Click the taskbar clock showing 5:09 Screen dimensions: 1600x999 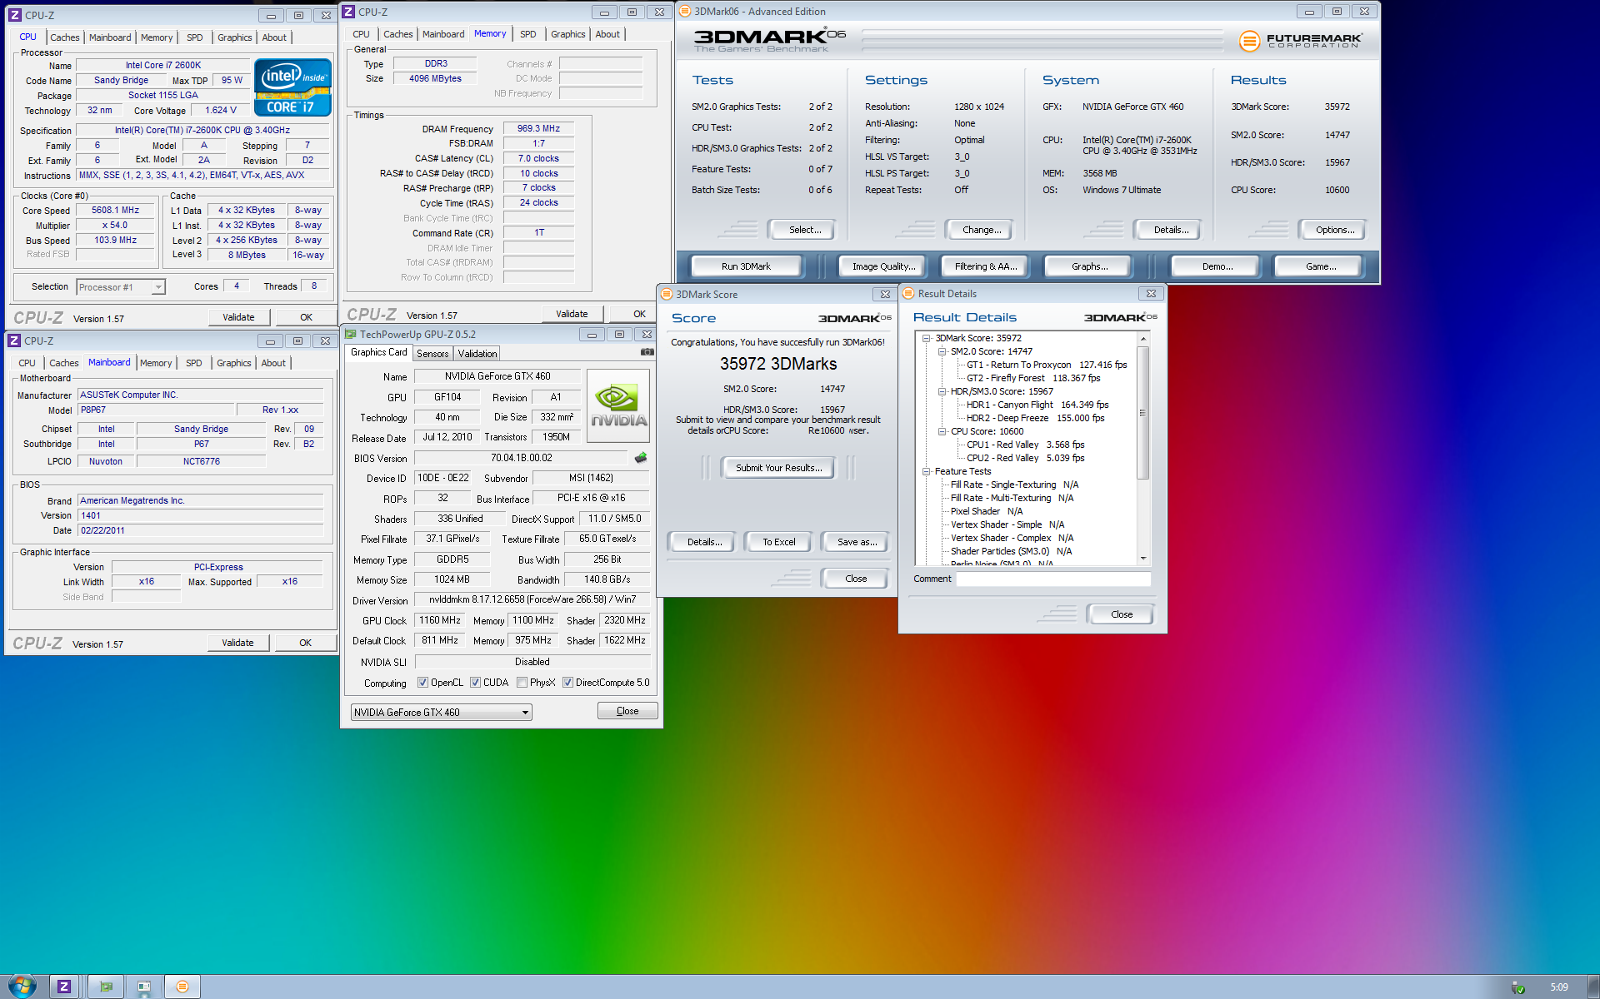1559,987
